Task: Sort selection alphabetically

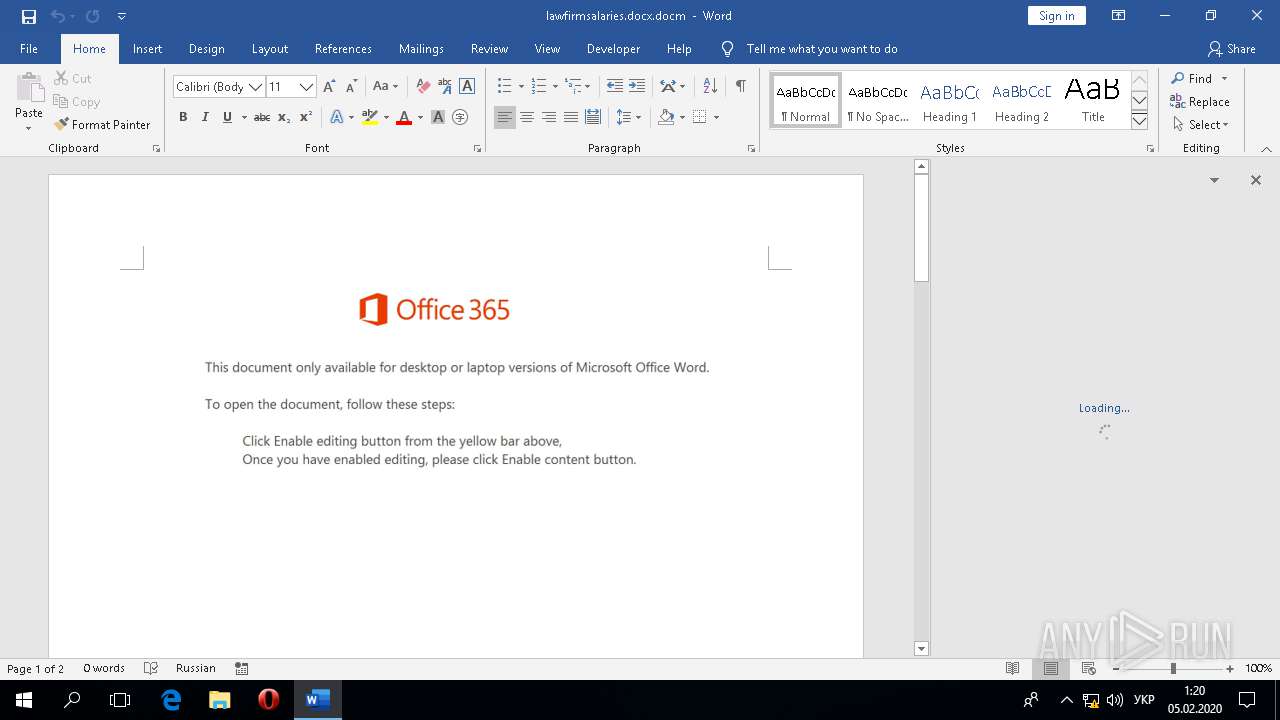Action: click(710, 87)
